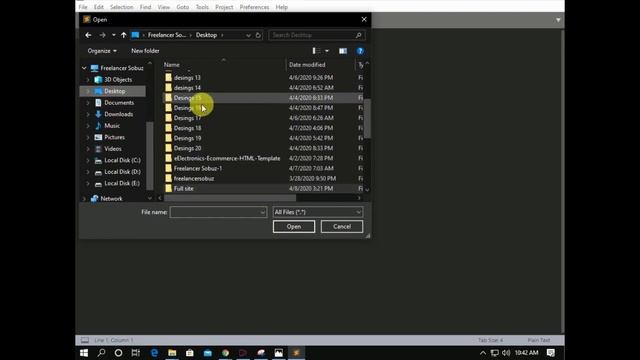
Task: Expand the 3D Objects tree node
Action: pos(88,80)
